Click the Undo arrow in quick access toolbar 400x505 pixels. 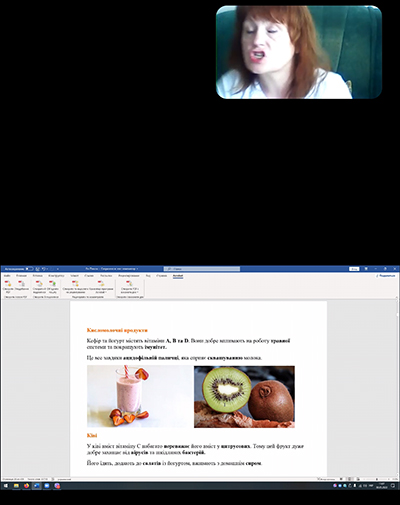44,269
